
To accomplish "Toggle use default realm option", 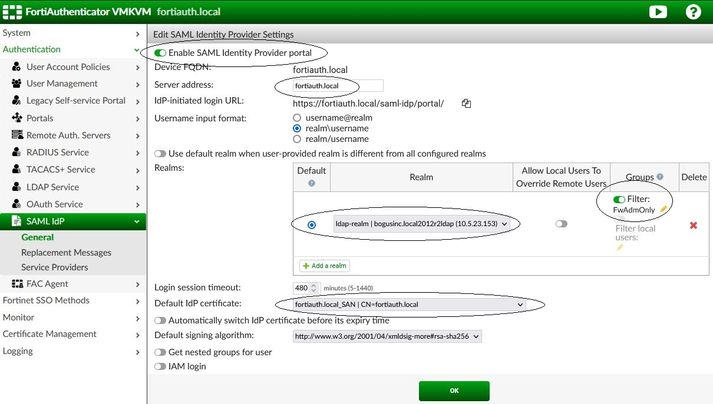I will pyautogui.click(x=160, y=154).
